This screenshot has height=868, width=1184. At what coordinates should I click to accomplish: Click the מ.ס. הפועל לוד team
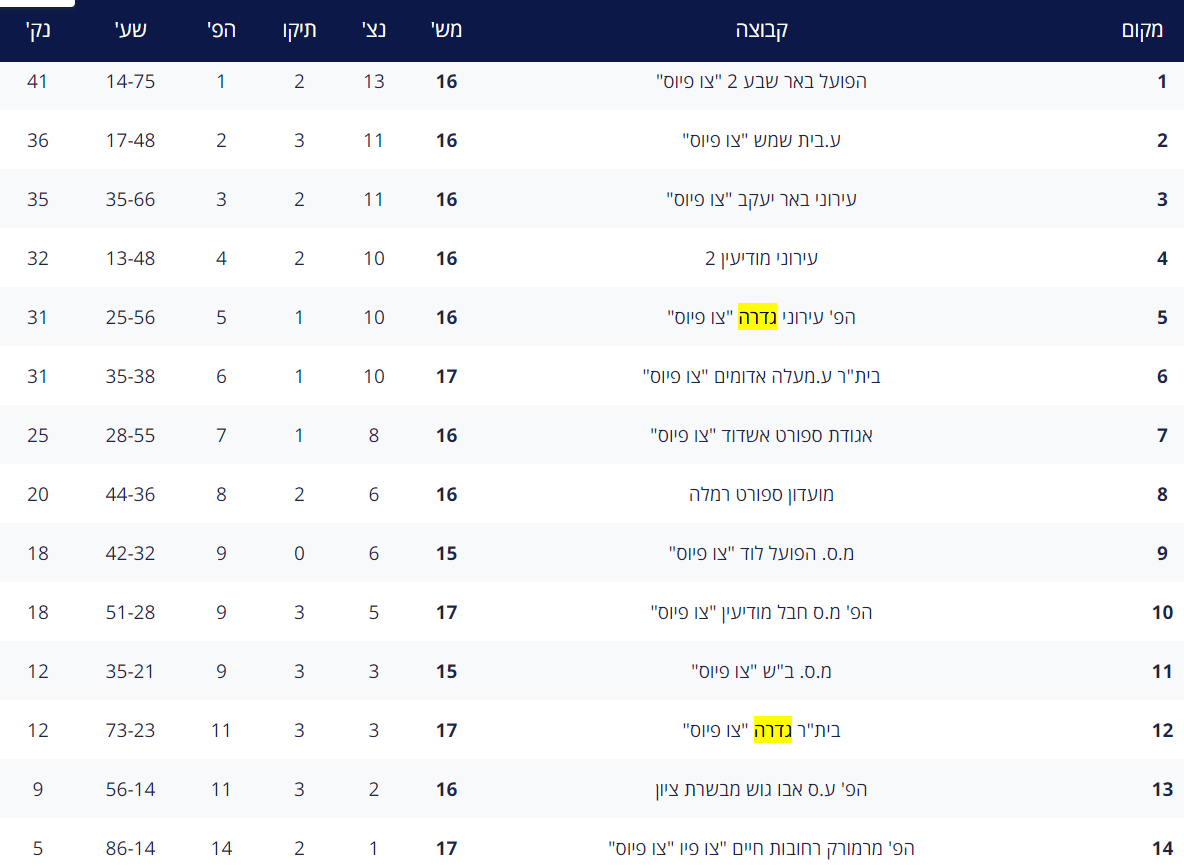pos(761,553)
